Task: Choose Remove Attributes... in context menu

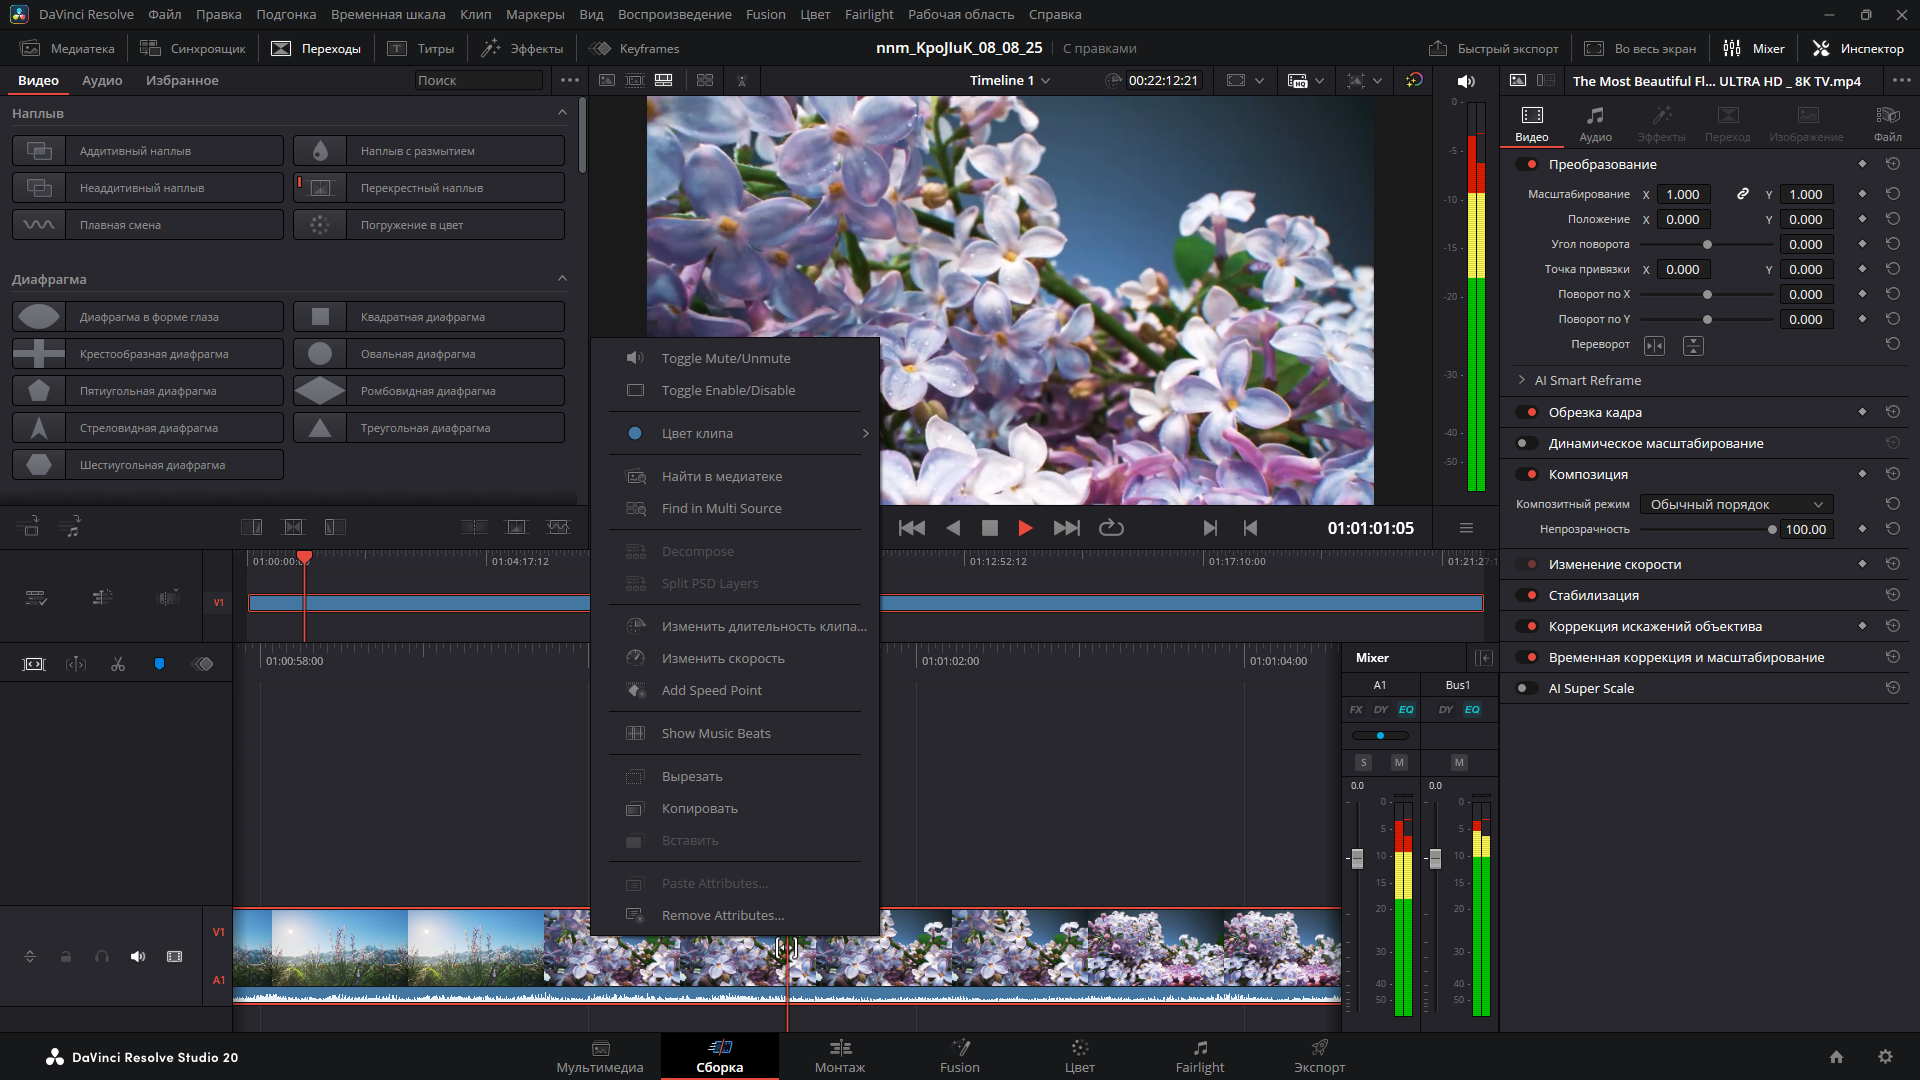Action: pos(735,915)
